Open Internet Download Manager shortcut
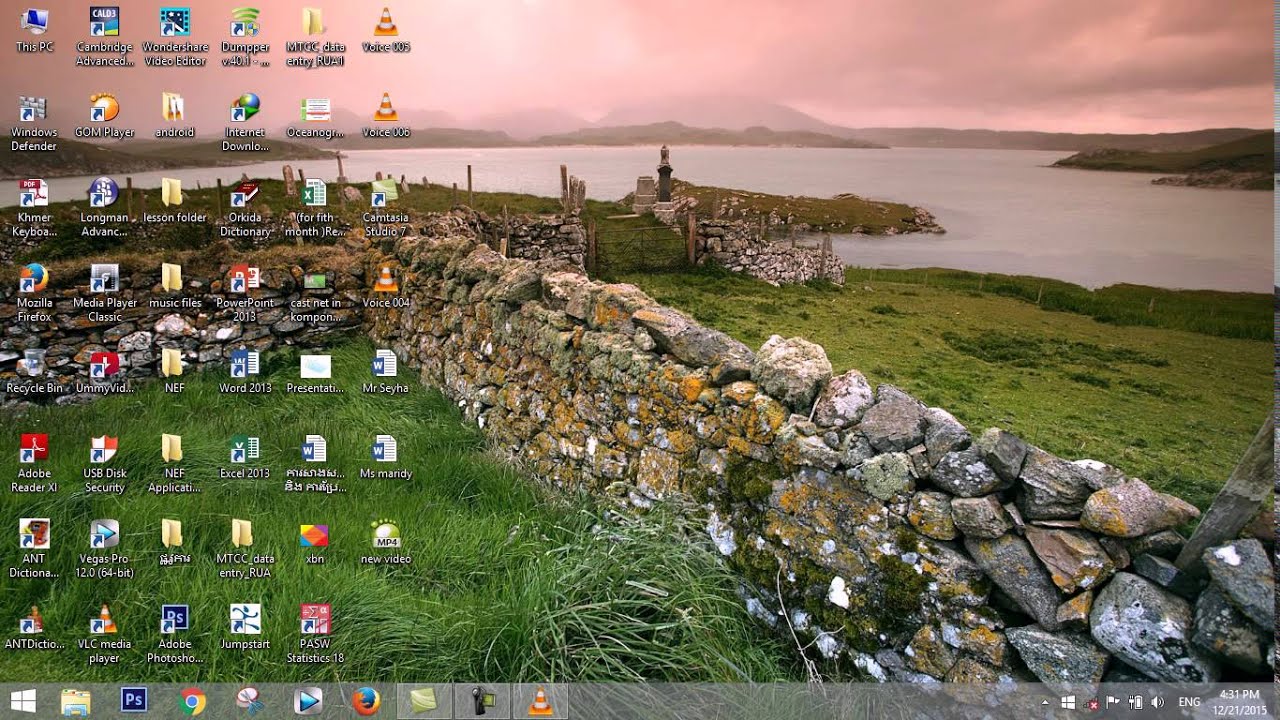 point(245,123)
